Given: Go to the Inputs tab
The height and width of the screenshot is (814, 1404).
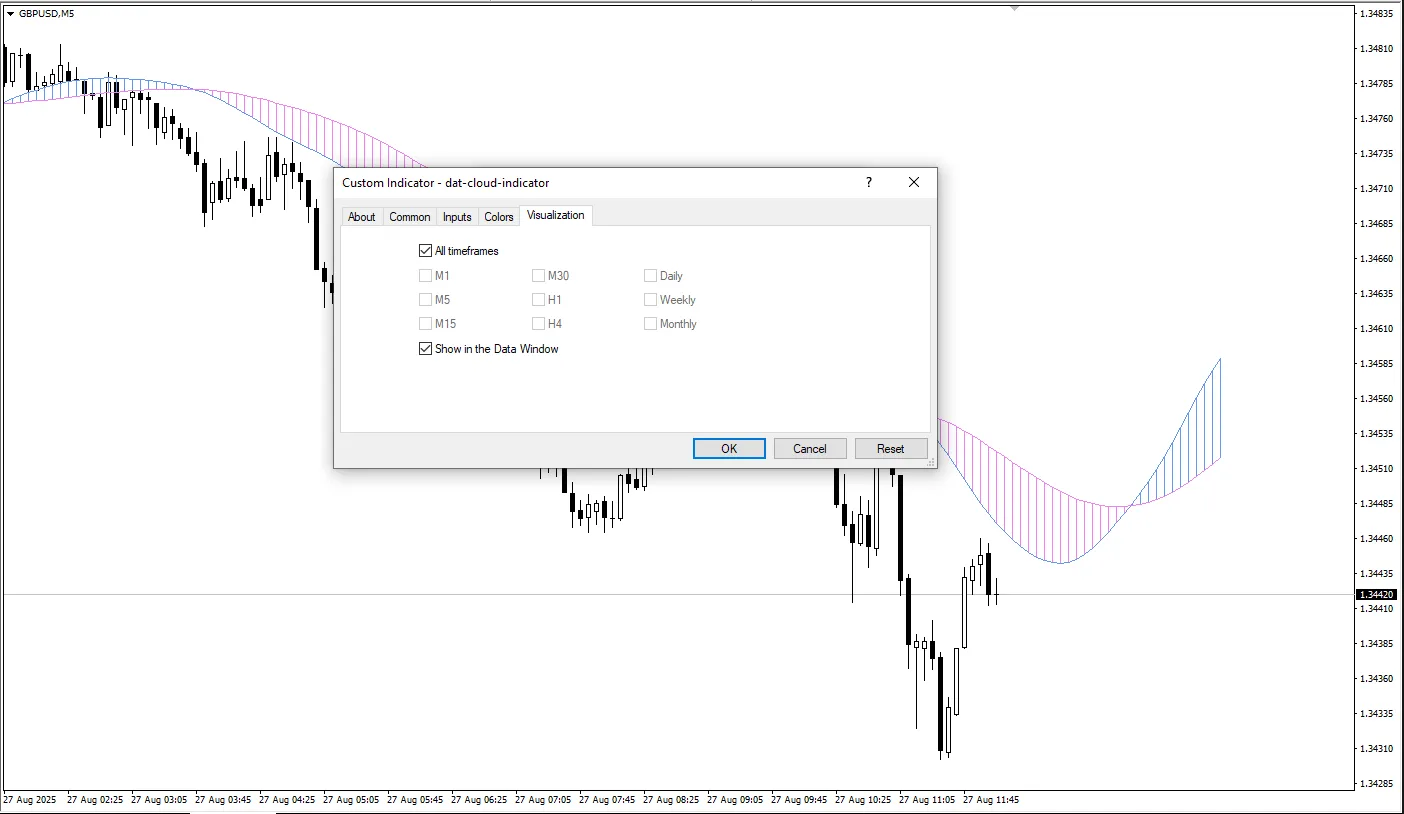Looking at the screenshot, I should coord(457,217).
